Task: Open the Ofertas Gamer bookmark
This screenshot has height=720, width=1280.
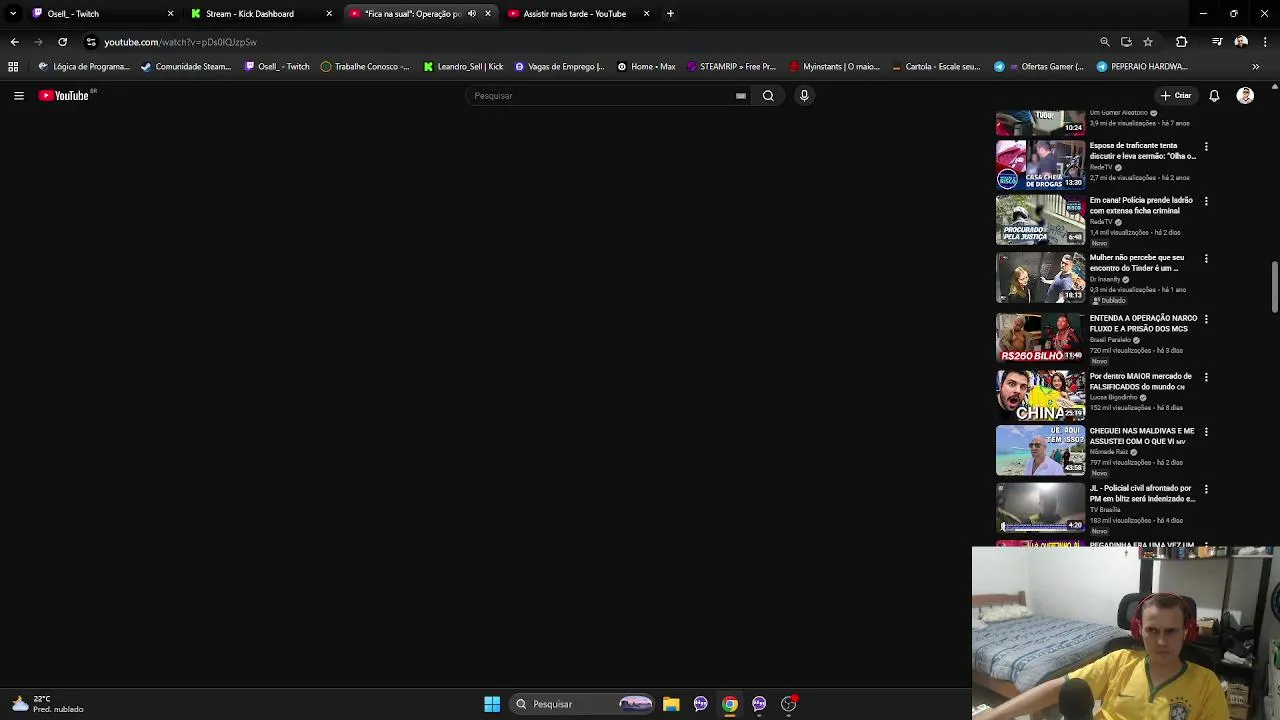Action: [x=1038, y=67]
